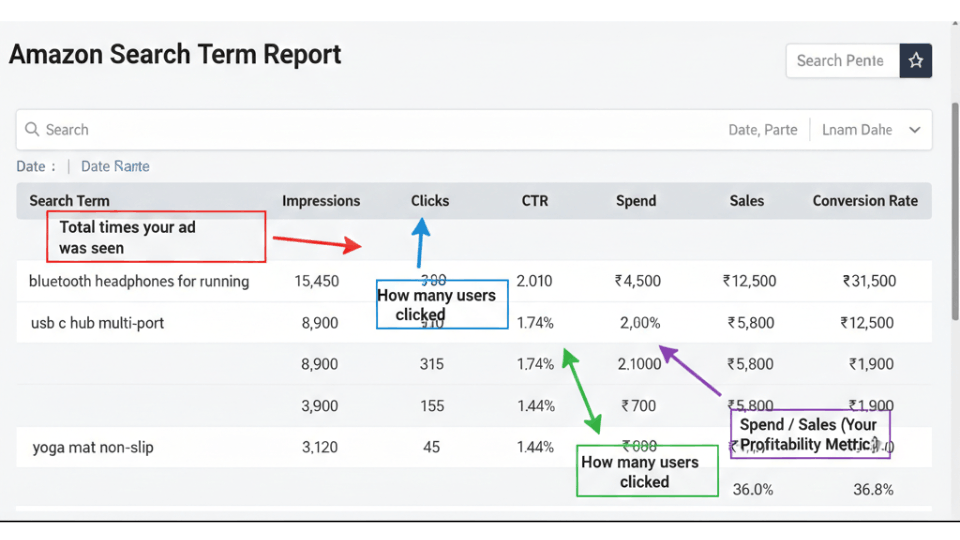Sort by CTR column header
The width and height of the screenshot is (960, 540).
tap(535, 201)
